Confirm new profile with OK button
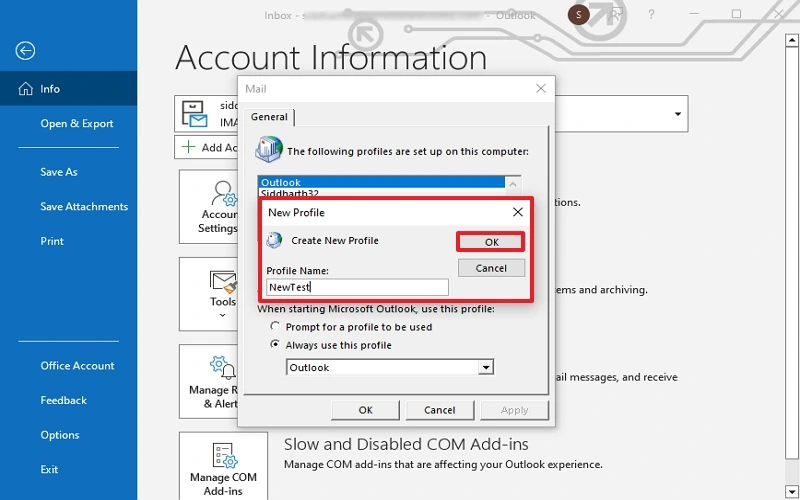 coord(491,242)
